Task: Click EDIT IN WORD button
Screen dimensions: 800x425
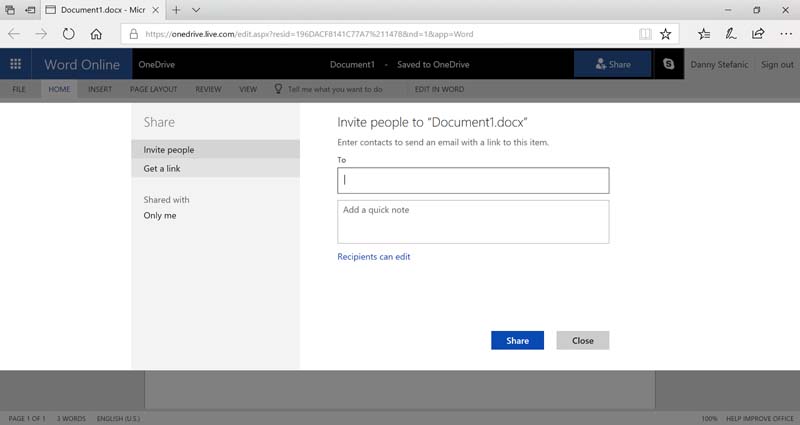Action: pyautogui.click(x=439, y=89)
